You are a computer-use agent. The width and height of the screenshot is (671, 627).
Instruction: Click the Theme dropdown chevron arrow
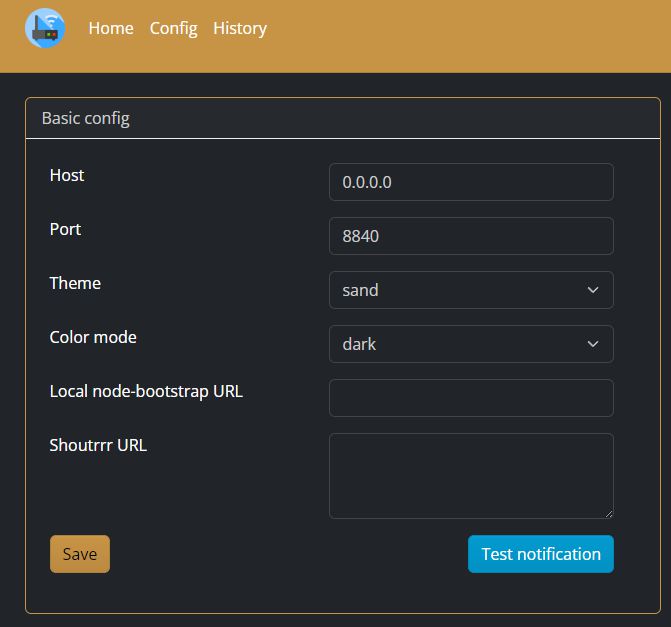coord(593,290)
